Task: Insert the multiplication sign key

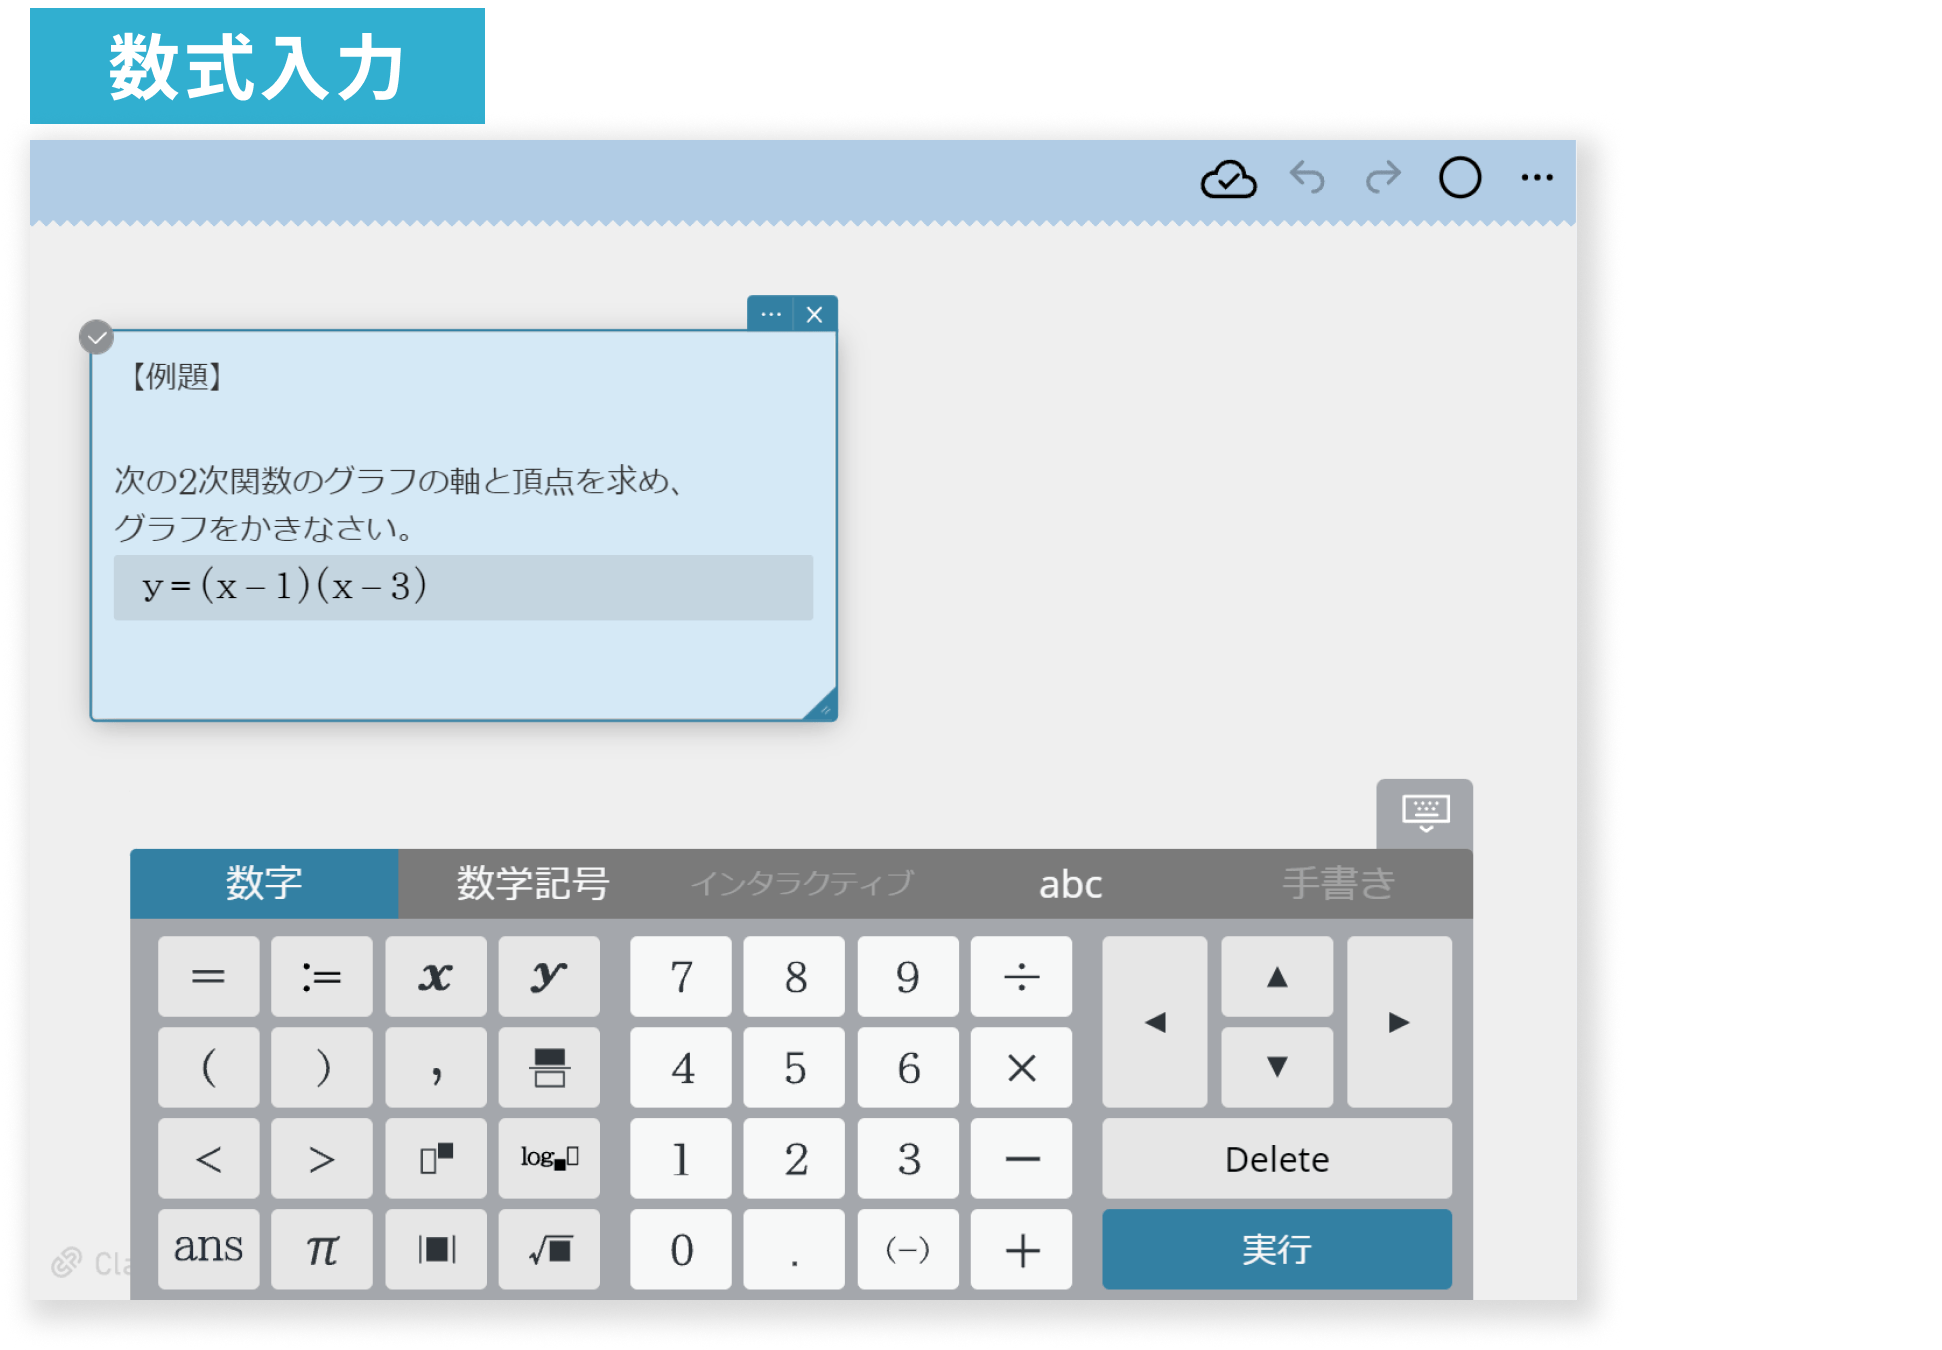Action: click(x=1021, y=1068)
